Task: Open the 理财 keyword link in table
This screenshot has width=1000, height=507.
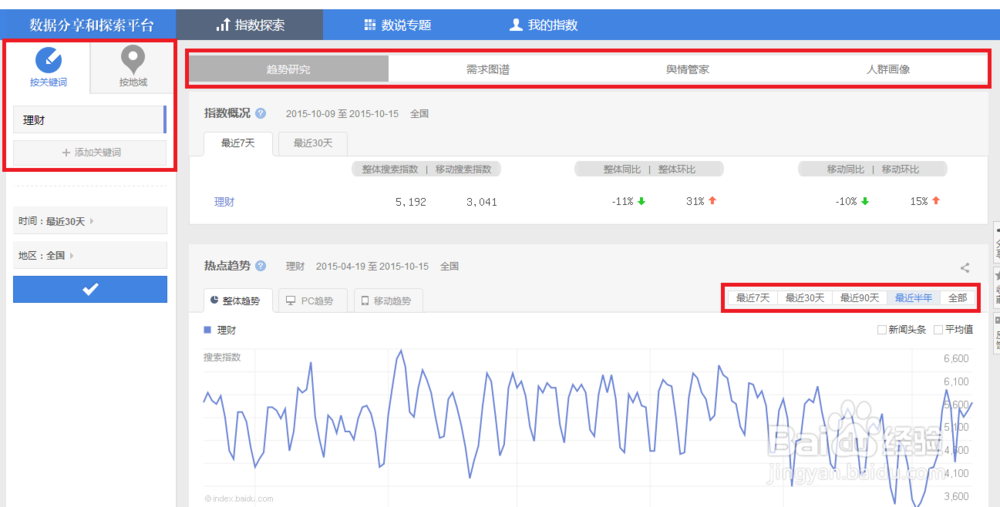Action: click(x=224, y=202)
